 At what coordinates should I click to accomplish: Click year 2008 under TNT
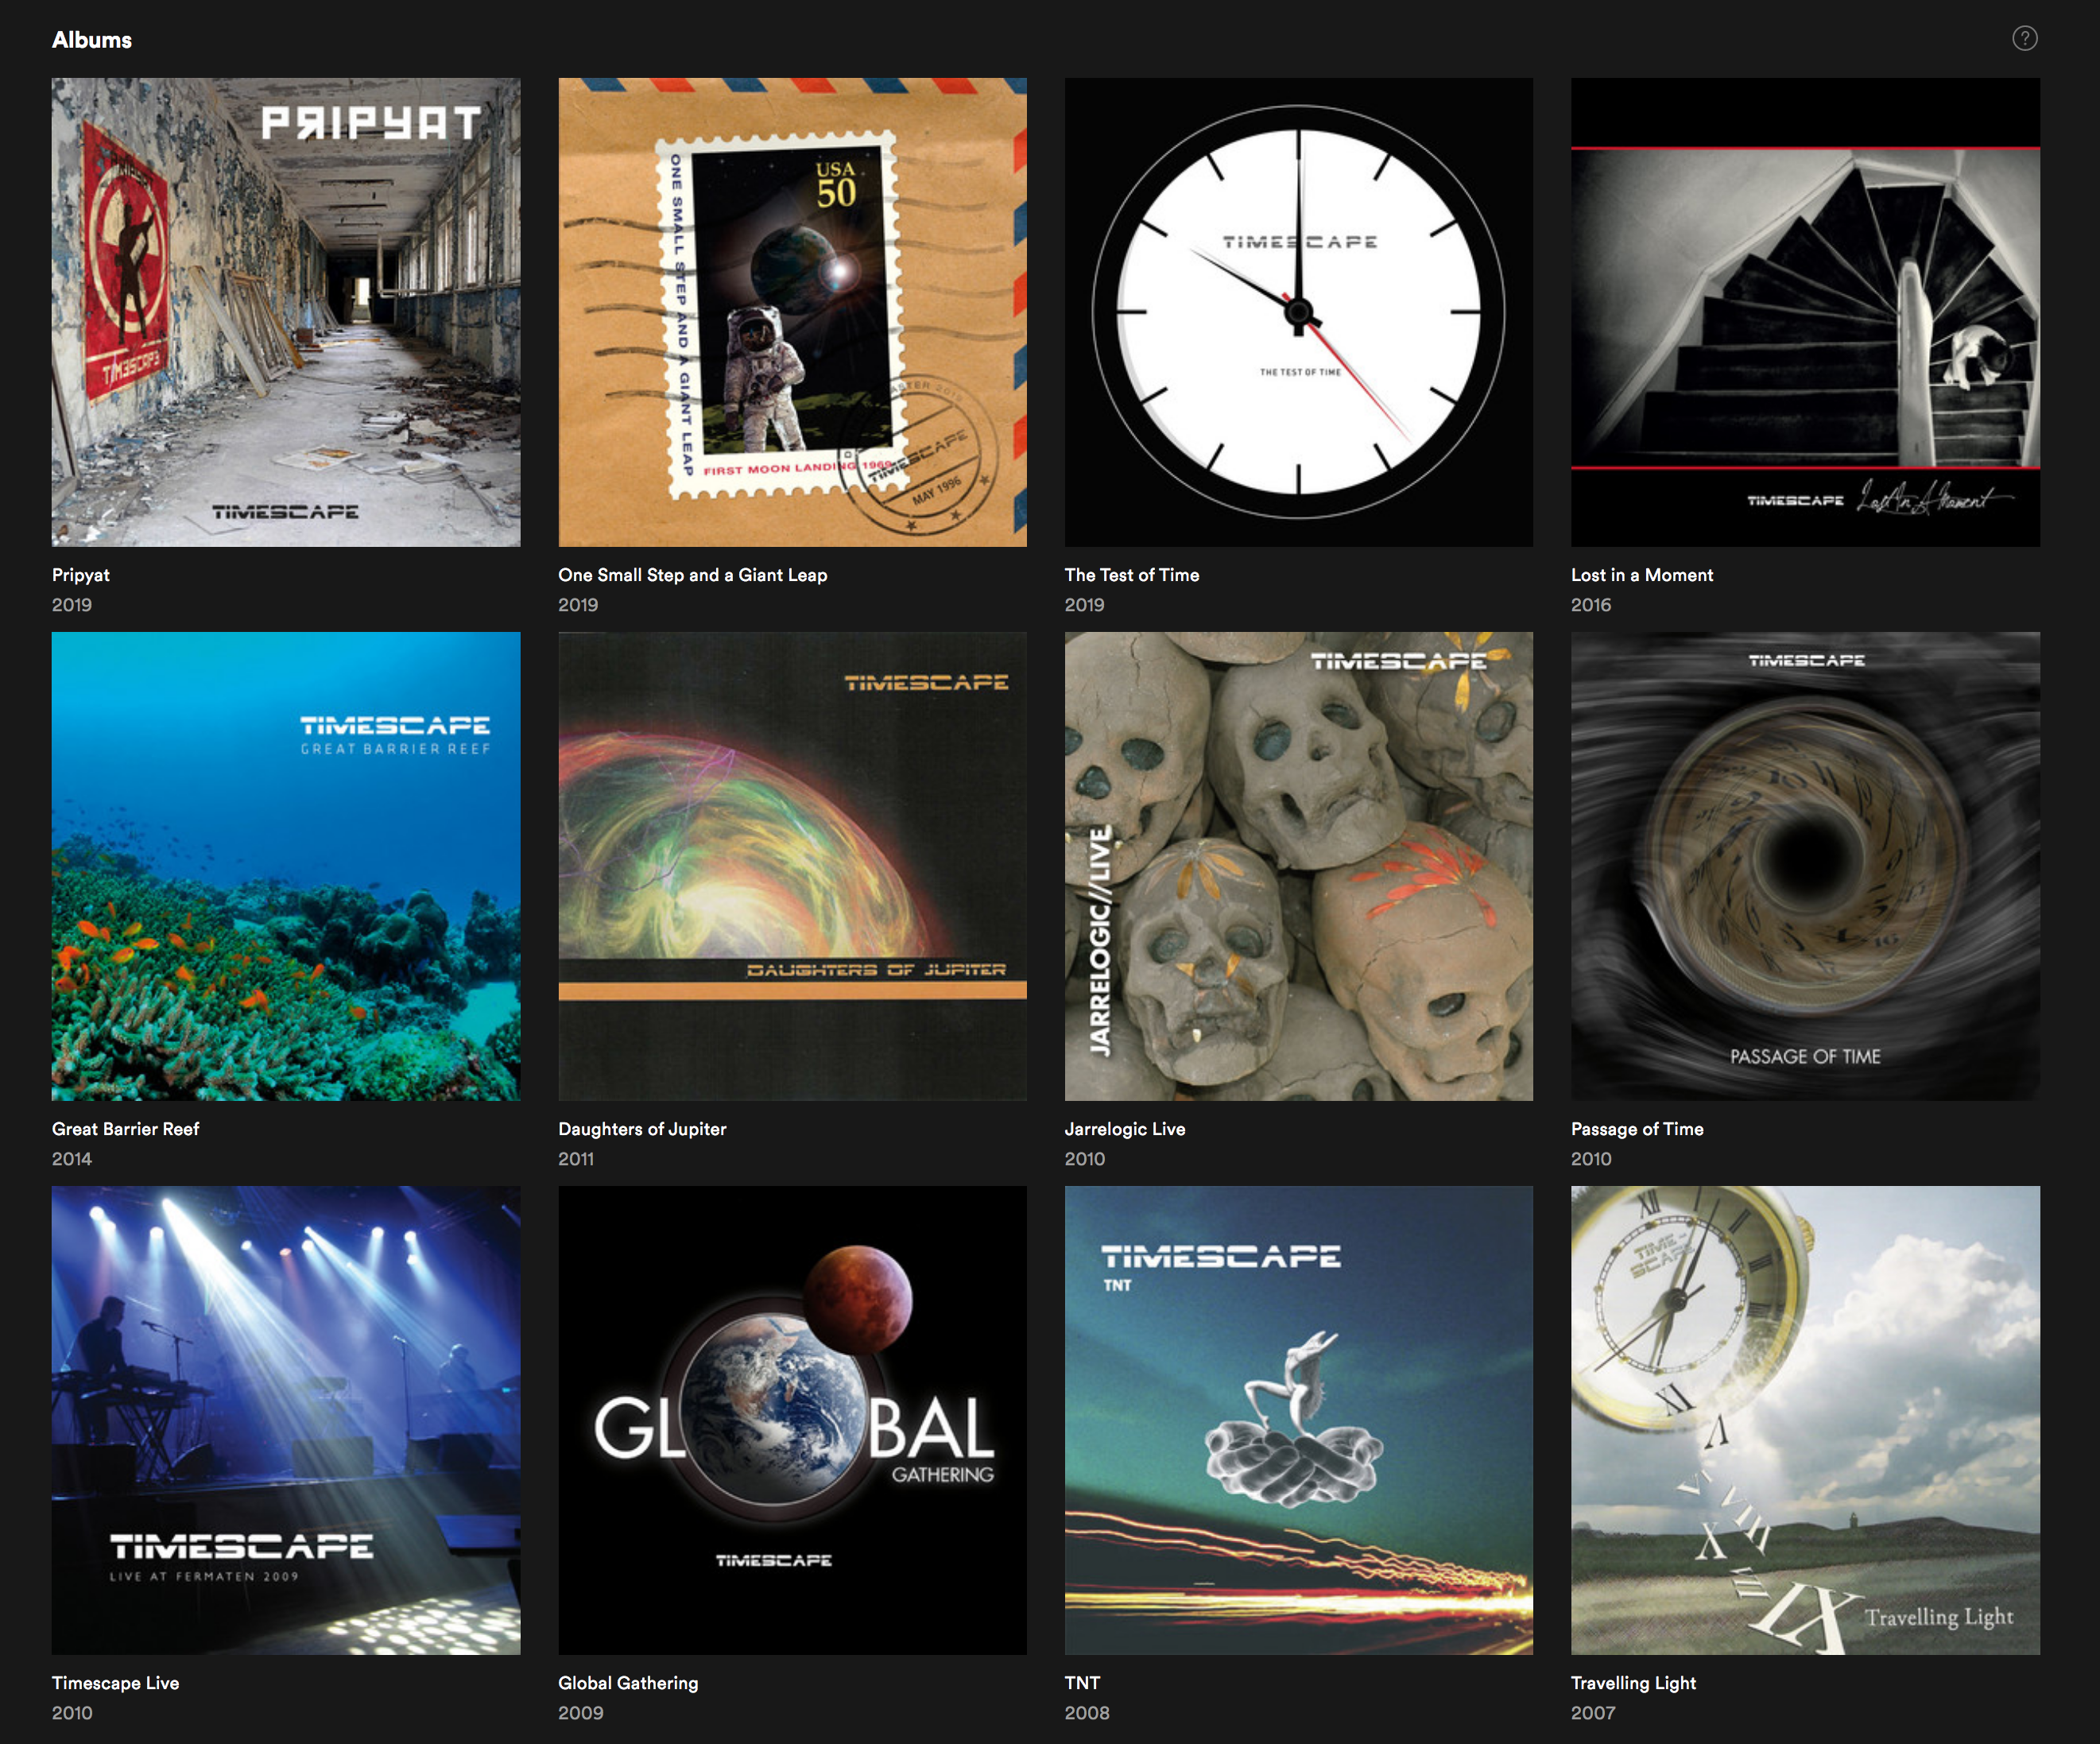(x=1087, y=1713)
